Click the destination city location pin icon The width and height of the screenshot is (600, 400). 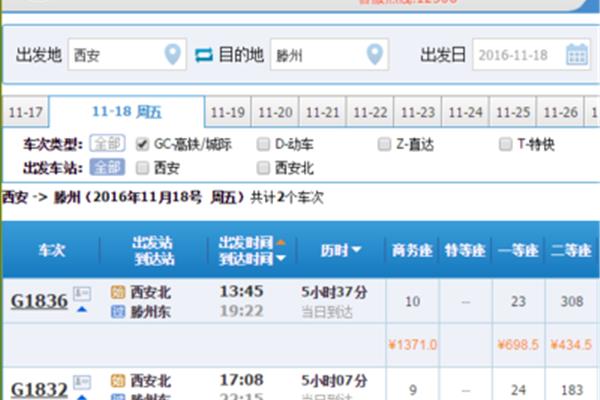tap(375, 54)
